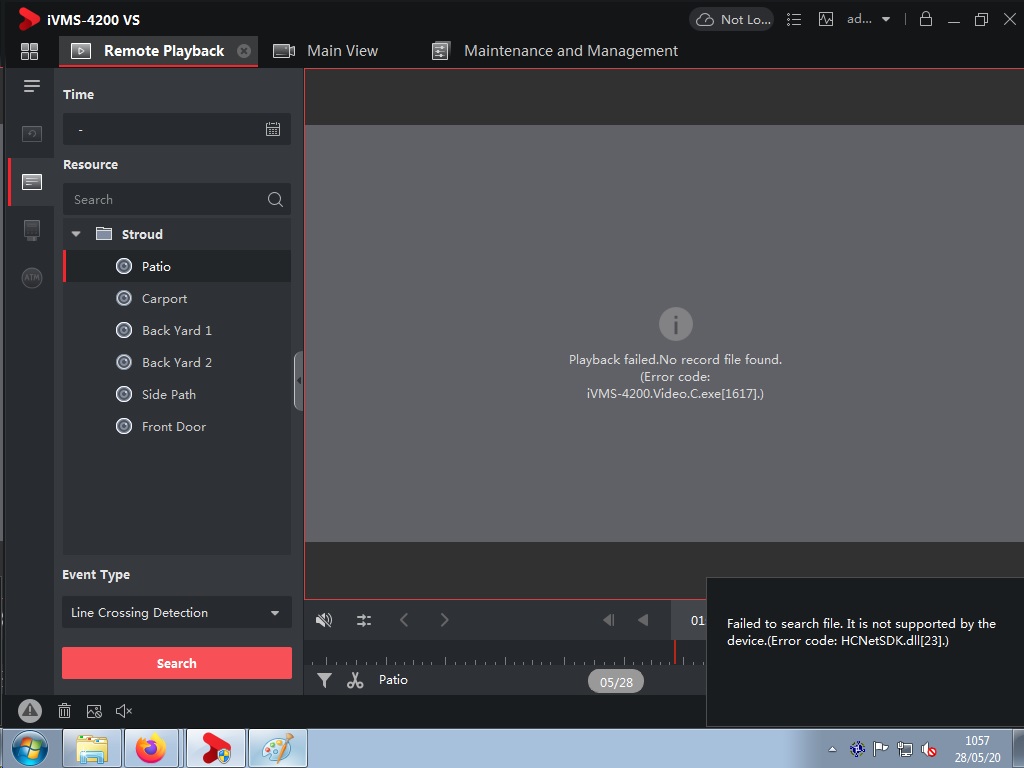Click the clip scissors icon
1024x768 pixels.
tap(355, 680)
